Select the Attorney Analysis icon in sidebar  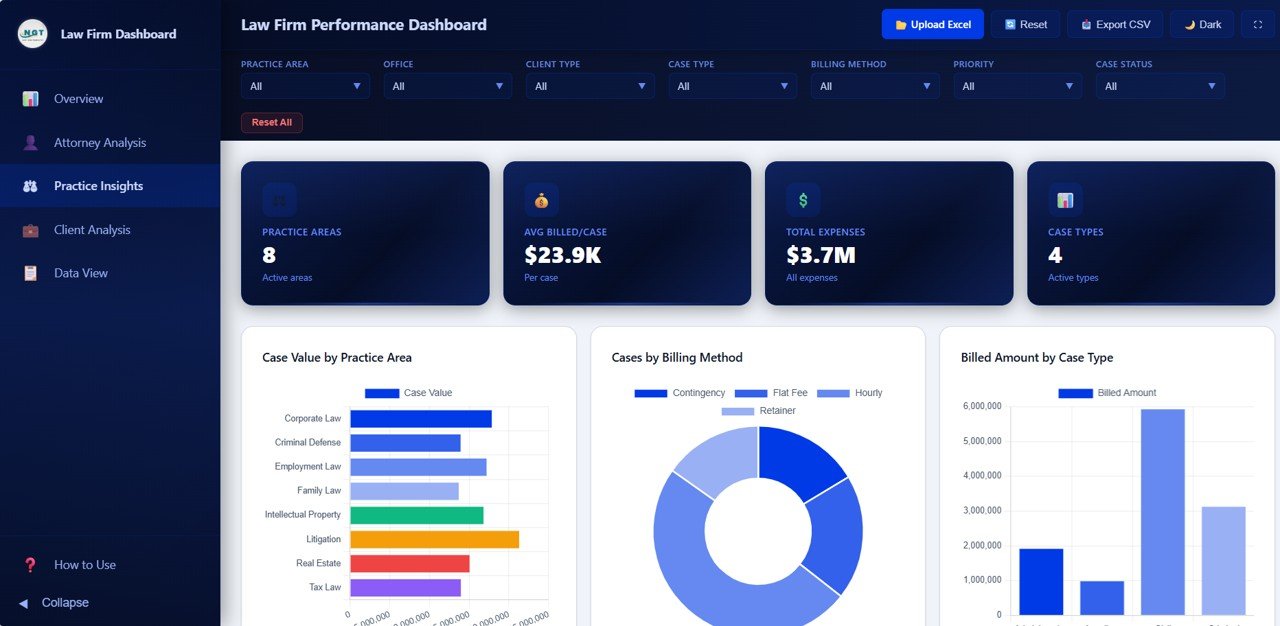(x=32, y=142)
